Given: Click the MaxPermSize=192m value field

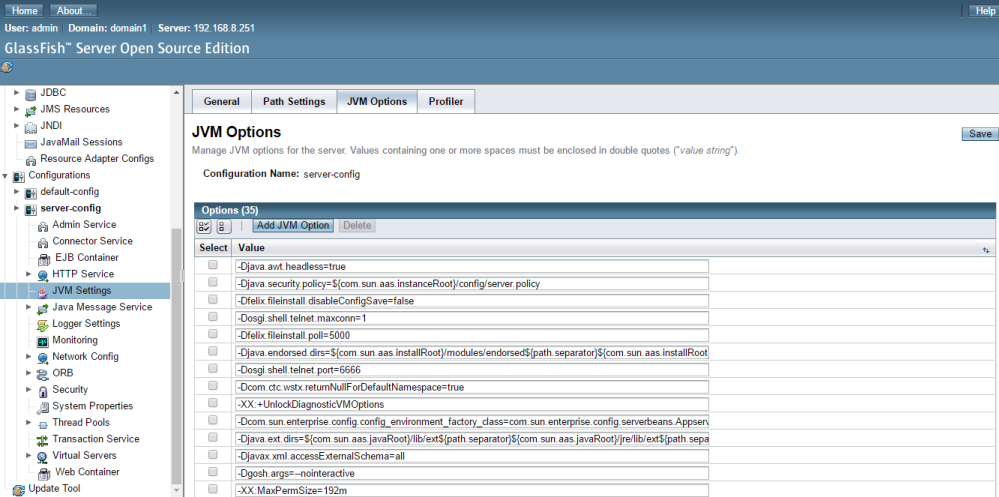Looking at the screenshot, I should click(471, 491).
